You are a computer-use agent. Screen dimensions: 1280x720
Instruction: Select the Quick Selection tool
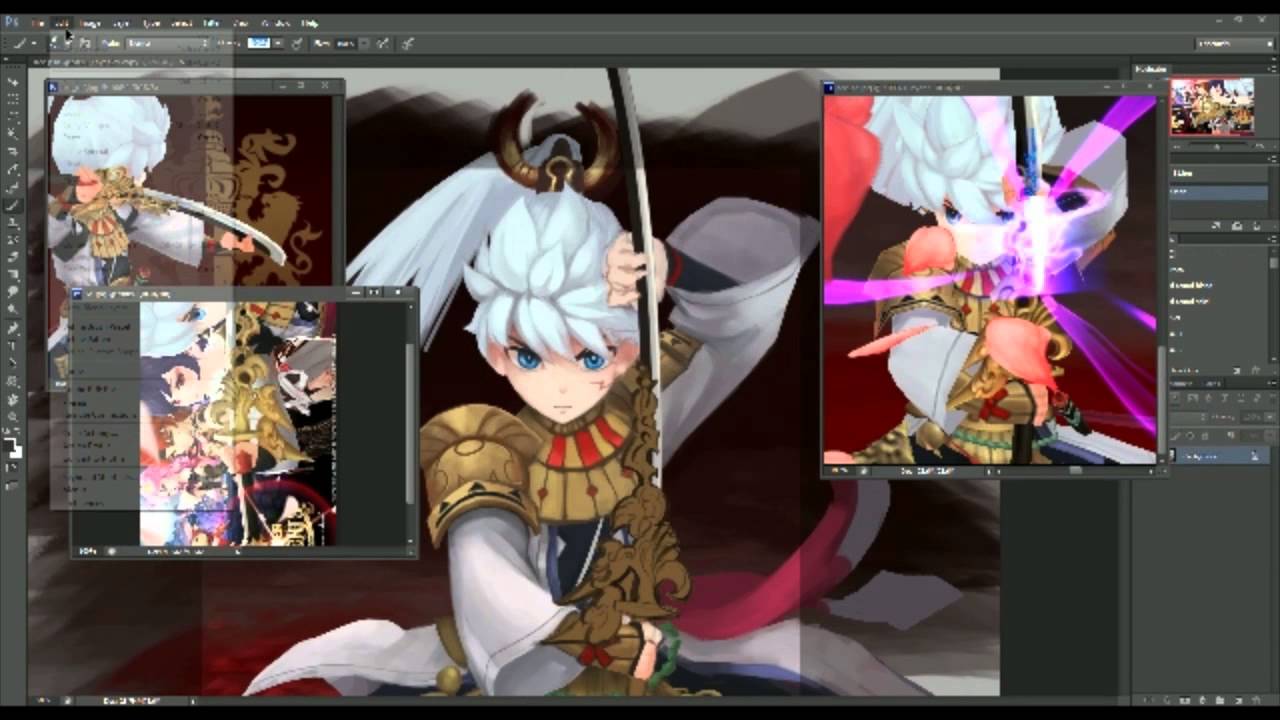[x=13, y=134]
